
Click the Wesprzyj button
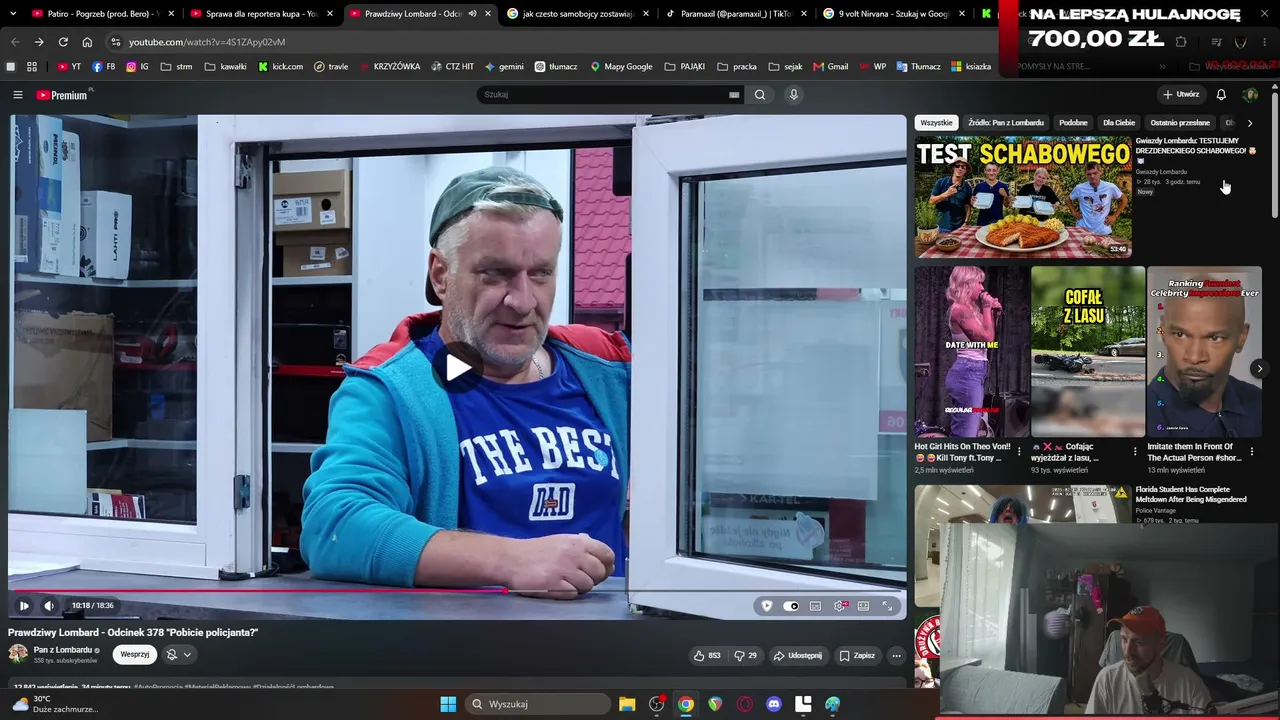click(134, 655)
